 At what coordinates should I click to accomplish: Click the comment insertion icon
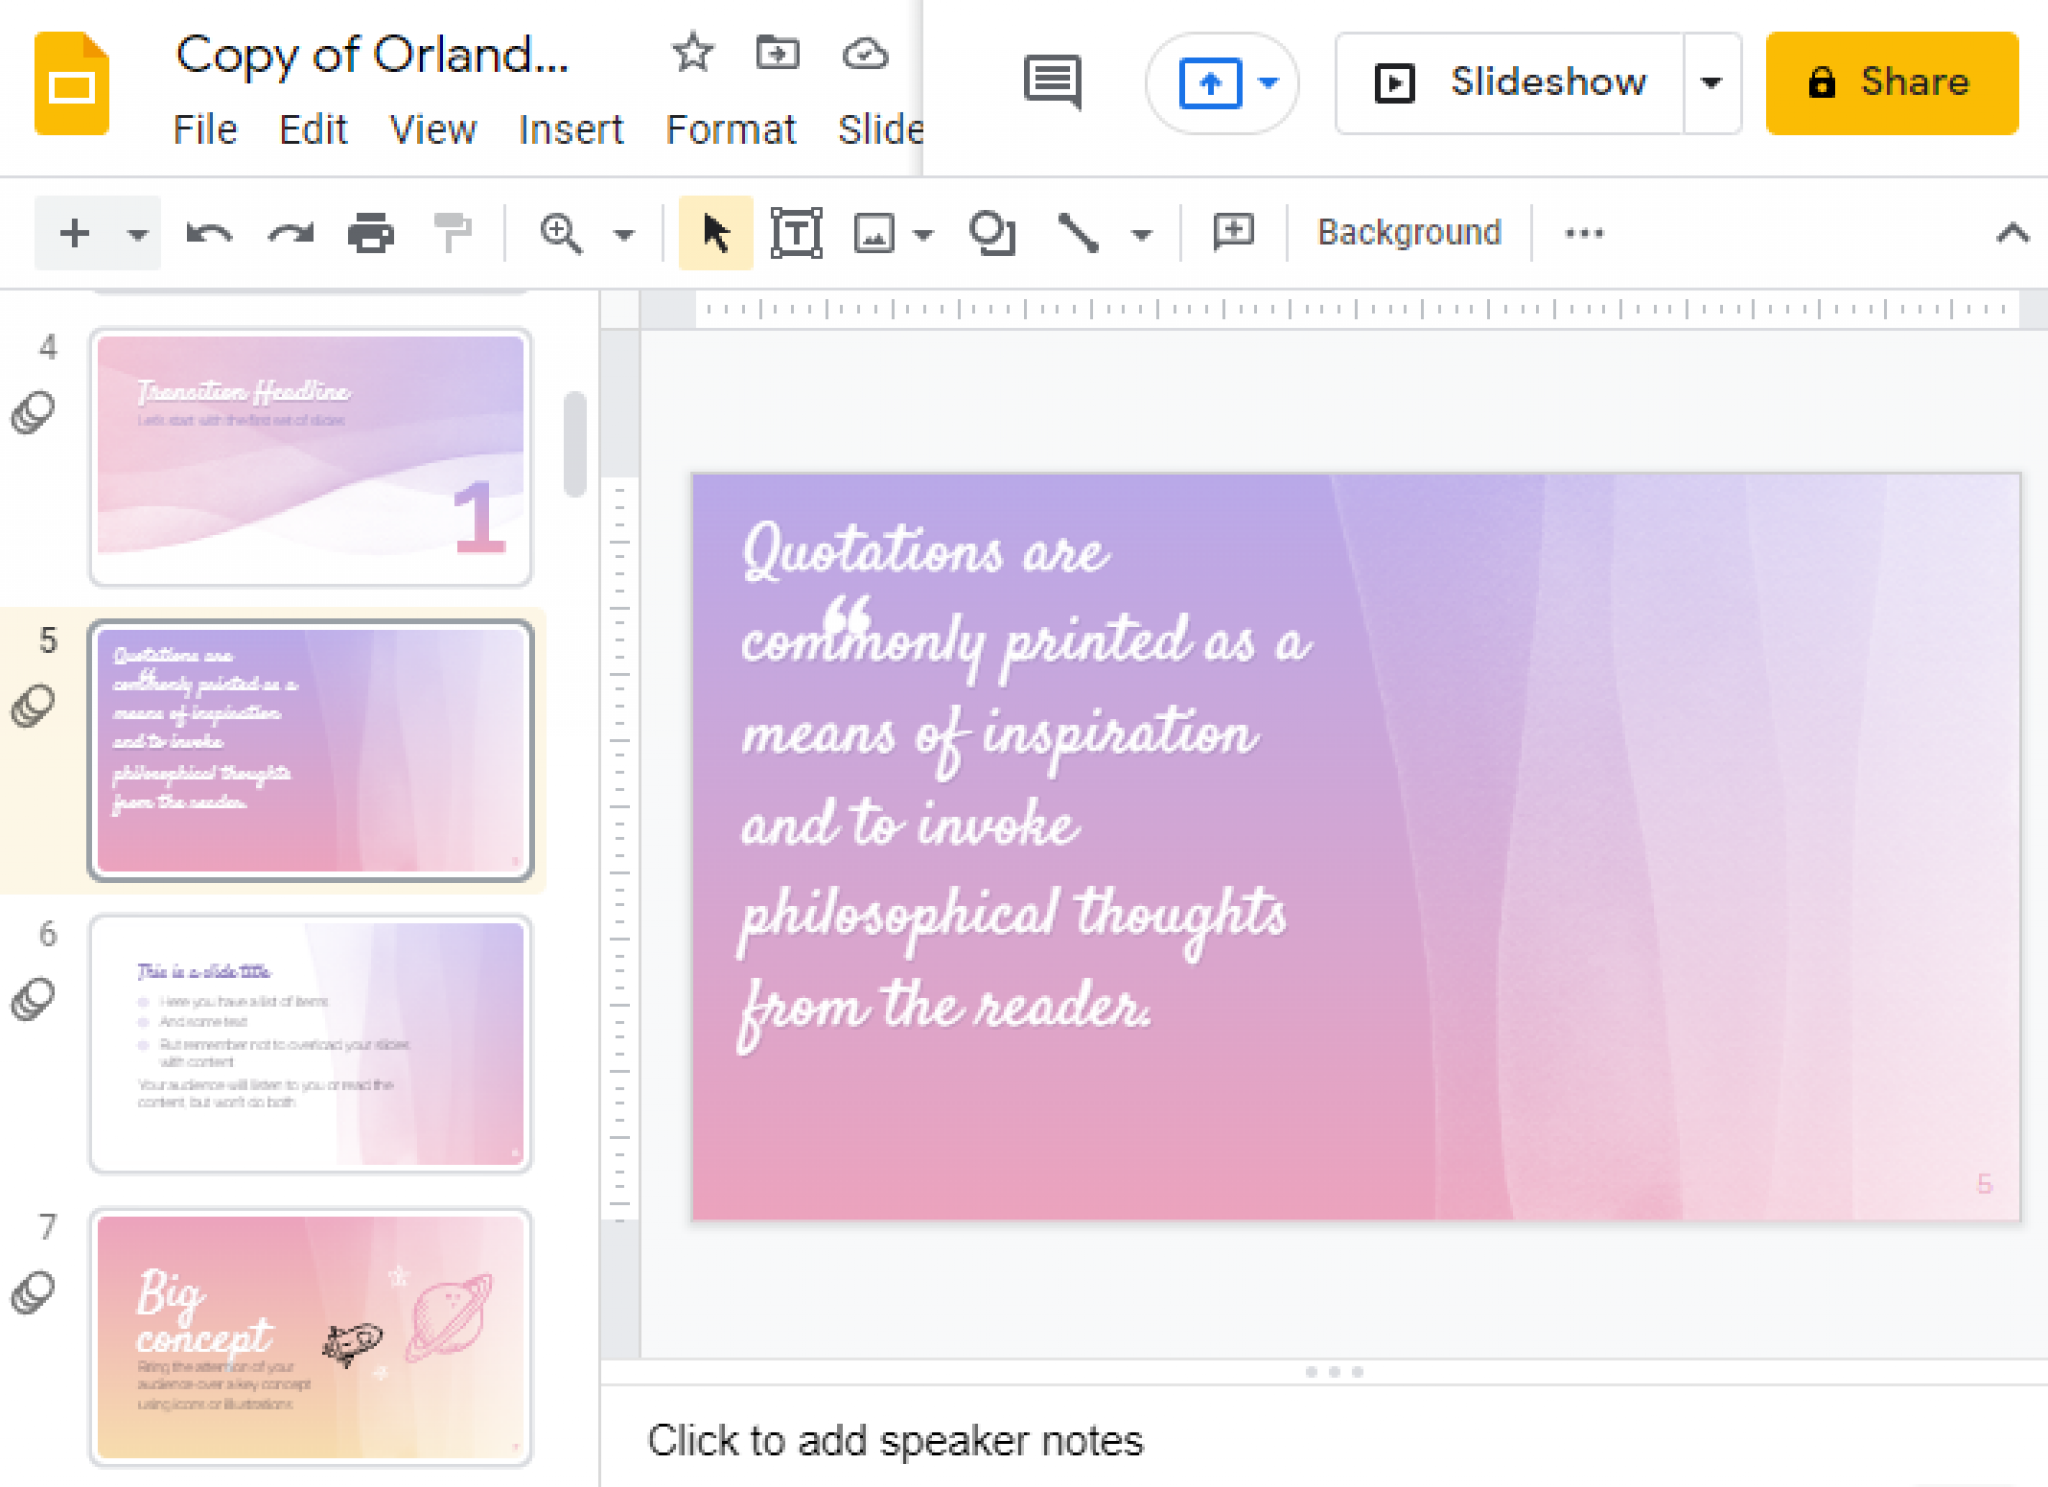coord(1232,232)
